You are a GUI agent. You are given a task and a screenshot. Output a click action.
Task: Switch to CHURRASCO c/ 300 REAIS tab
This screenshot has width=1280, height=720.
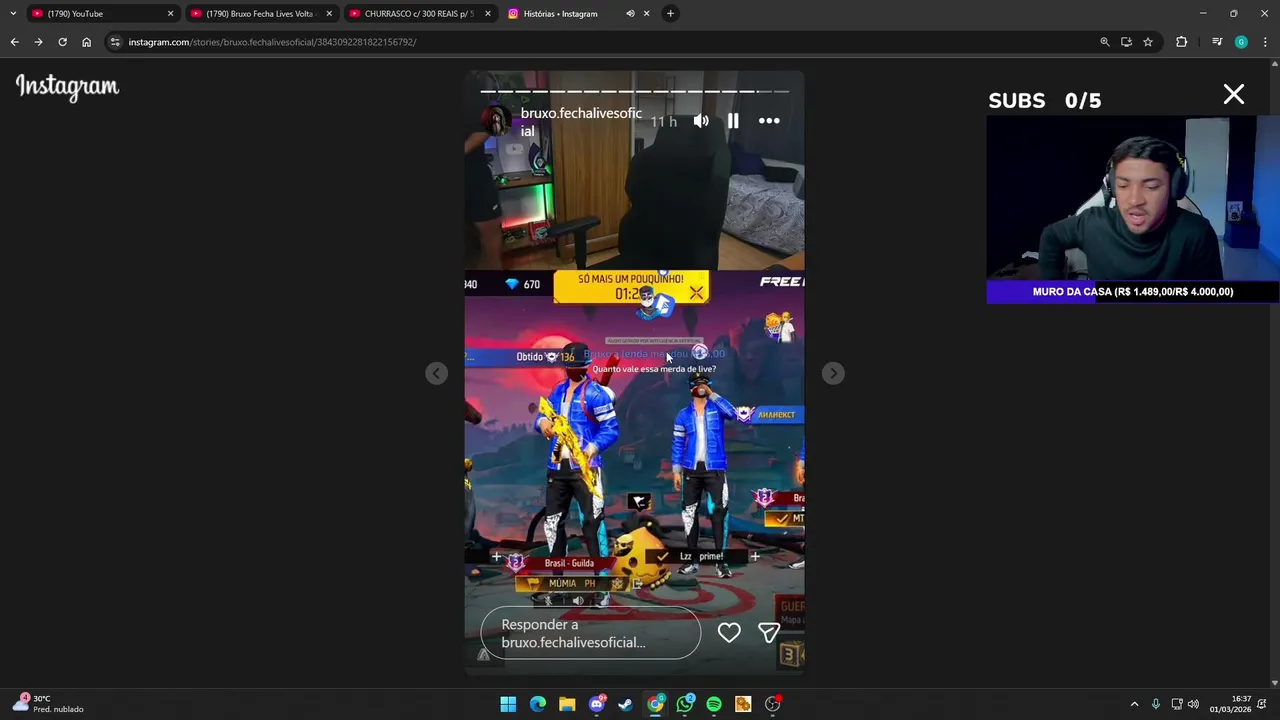pyautogui.click(x=418, y=14)
